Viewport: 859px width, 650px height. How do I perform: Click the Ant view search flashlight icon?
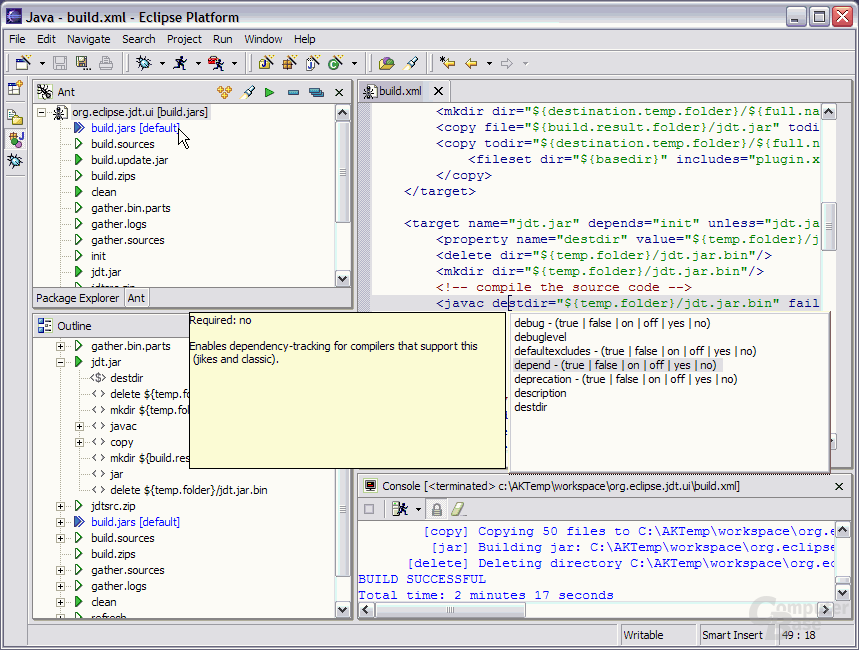[248, 92]
